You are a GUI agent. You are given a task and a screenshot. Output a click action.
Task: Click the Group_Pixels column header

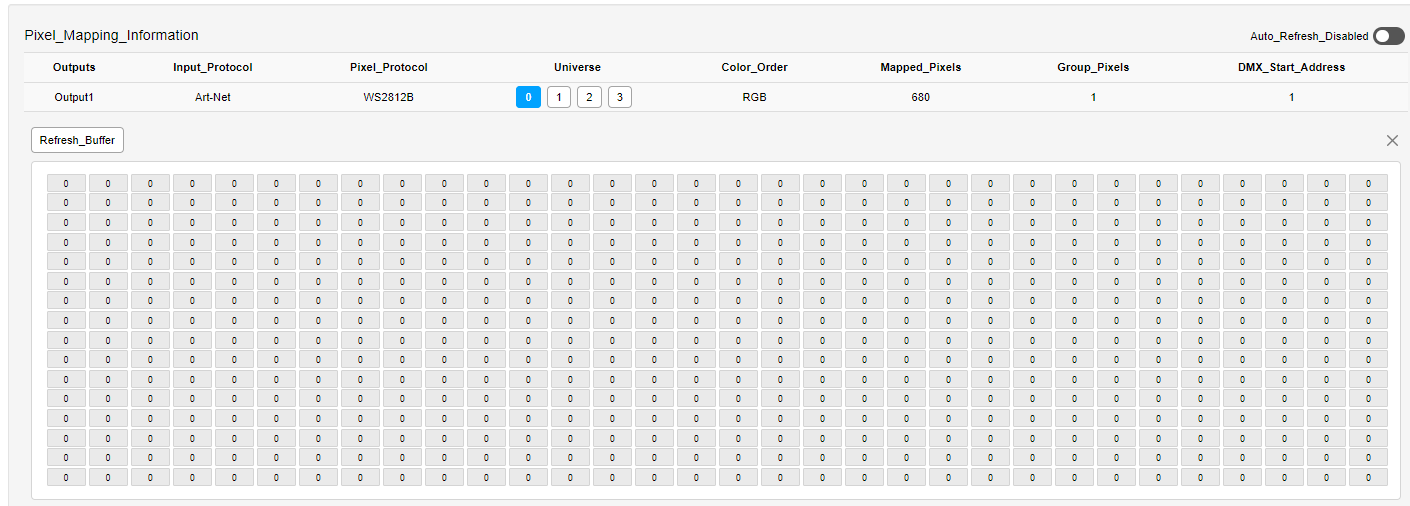pyautogui.click(x=1093, y=67)
